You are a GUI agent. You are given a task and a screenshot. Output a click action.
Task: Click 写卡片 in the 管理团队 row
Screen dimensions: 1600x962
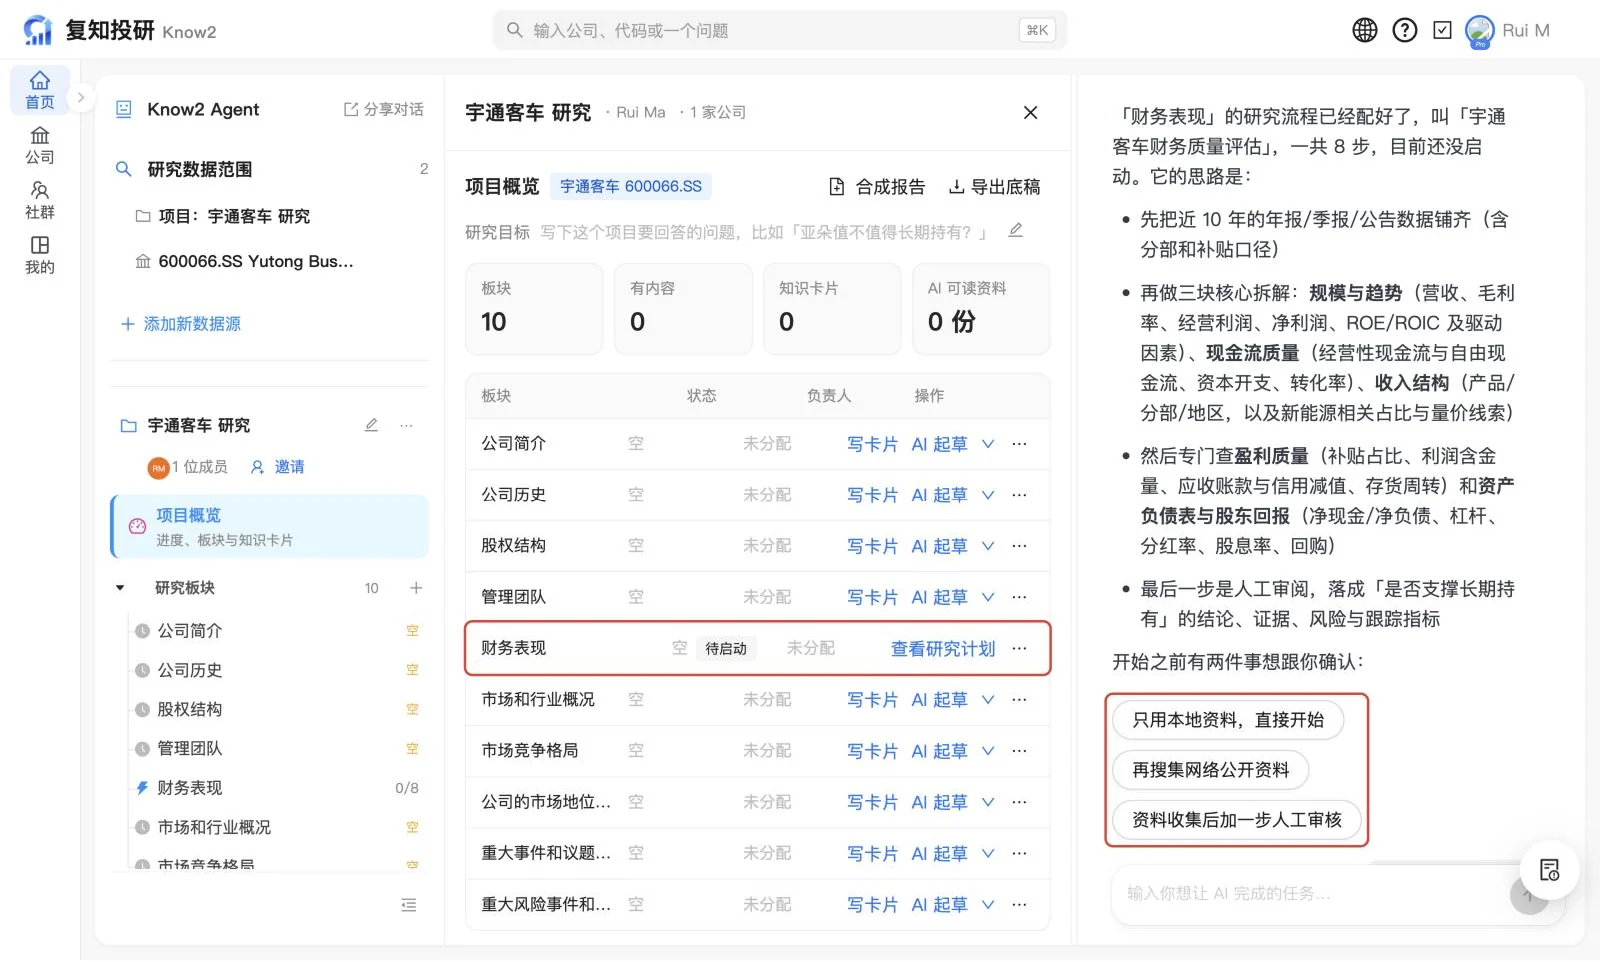tap(872, 597)
